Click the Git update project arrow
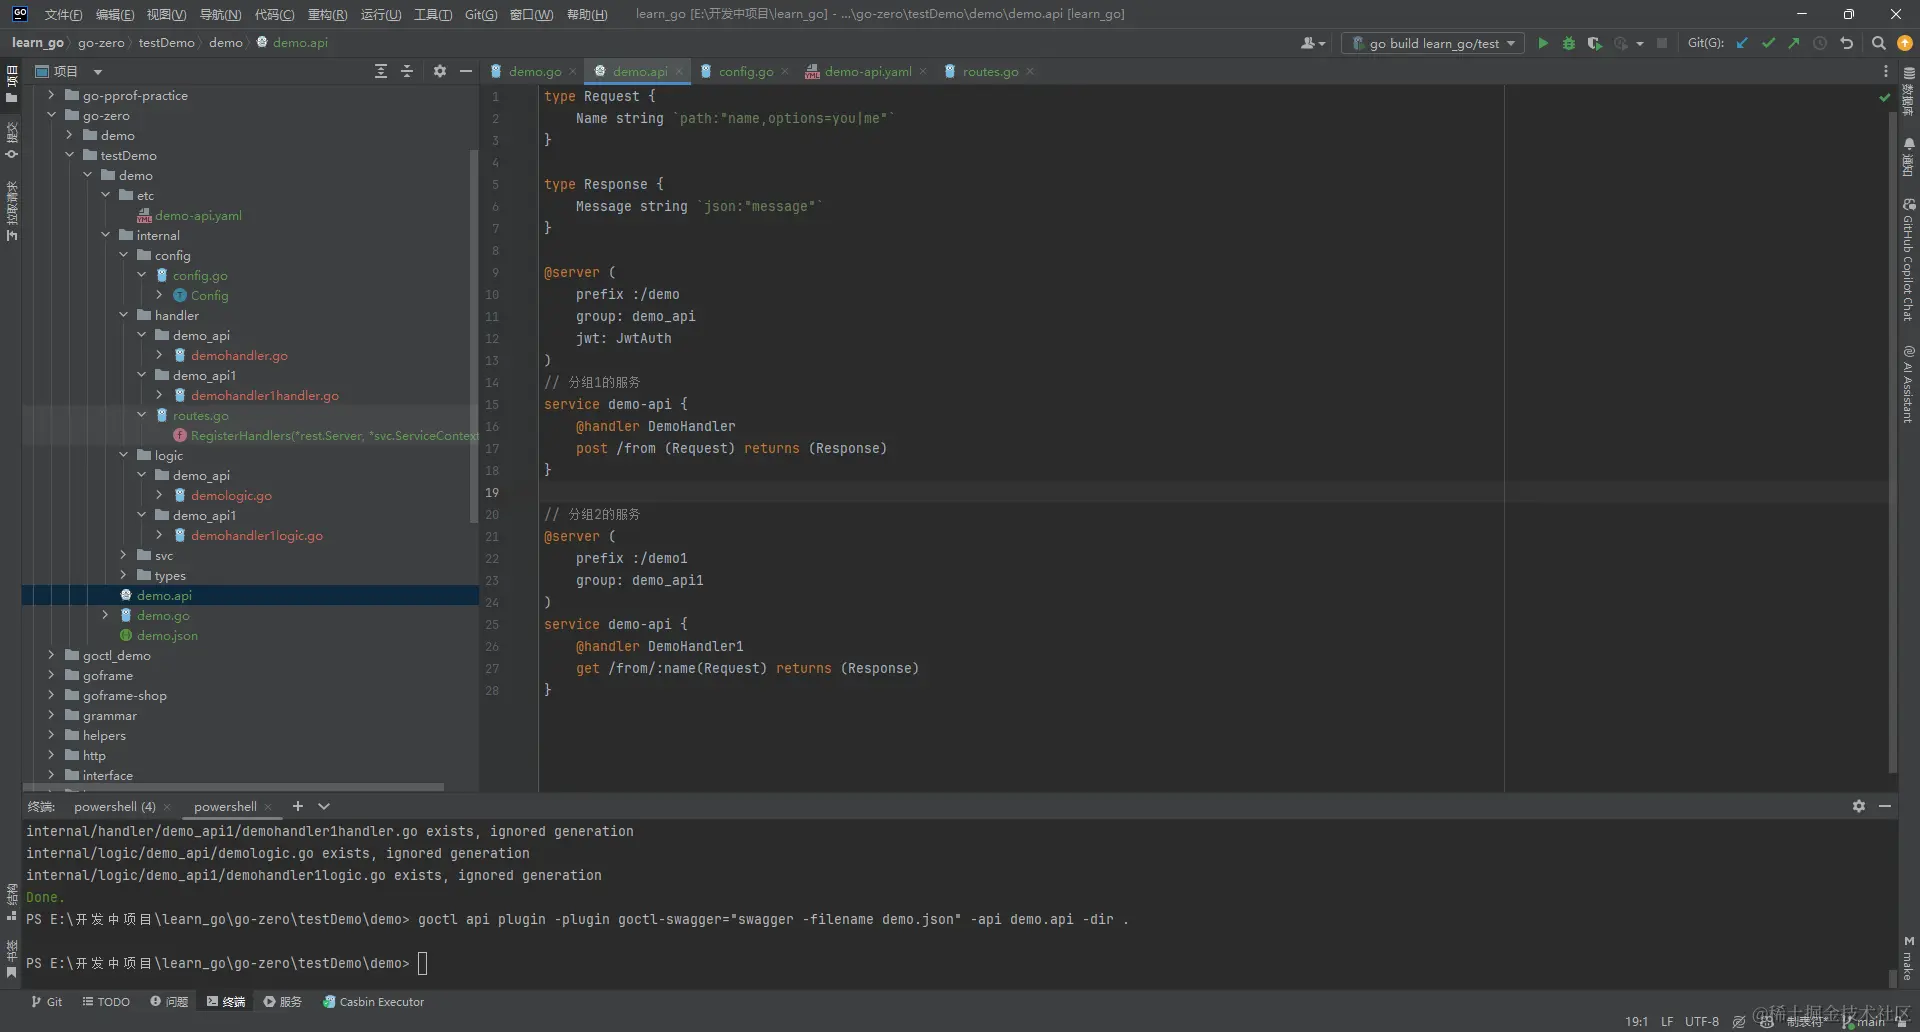 (x=1742, y=43)
